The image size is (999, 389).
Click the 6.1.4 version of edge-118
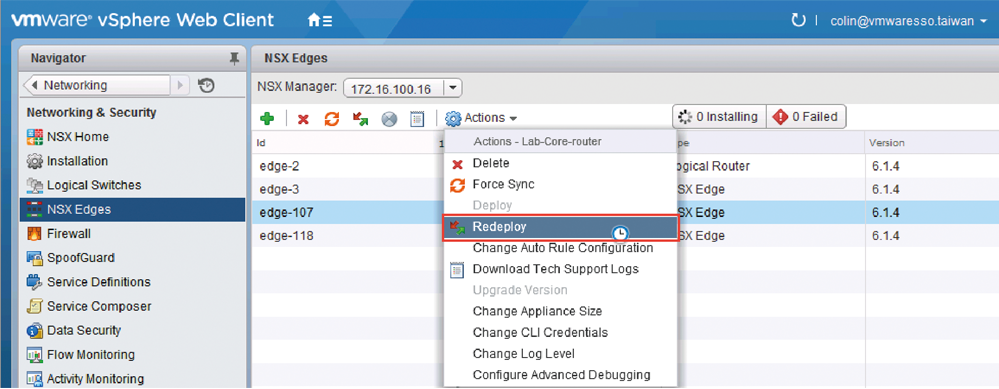click(885, 236)
